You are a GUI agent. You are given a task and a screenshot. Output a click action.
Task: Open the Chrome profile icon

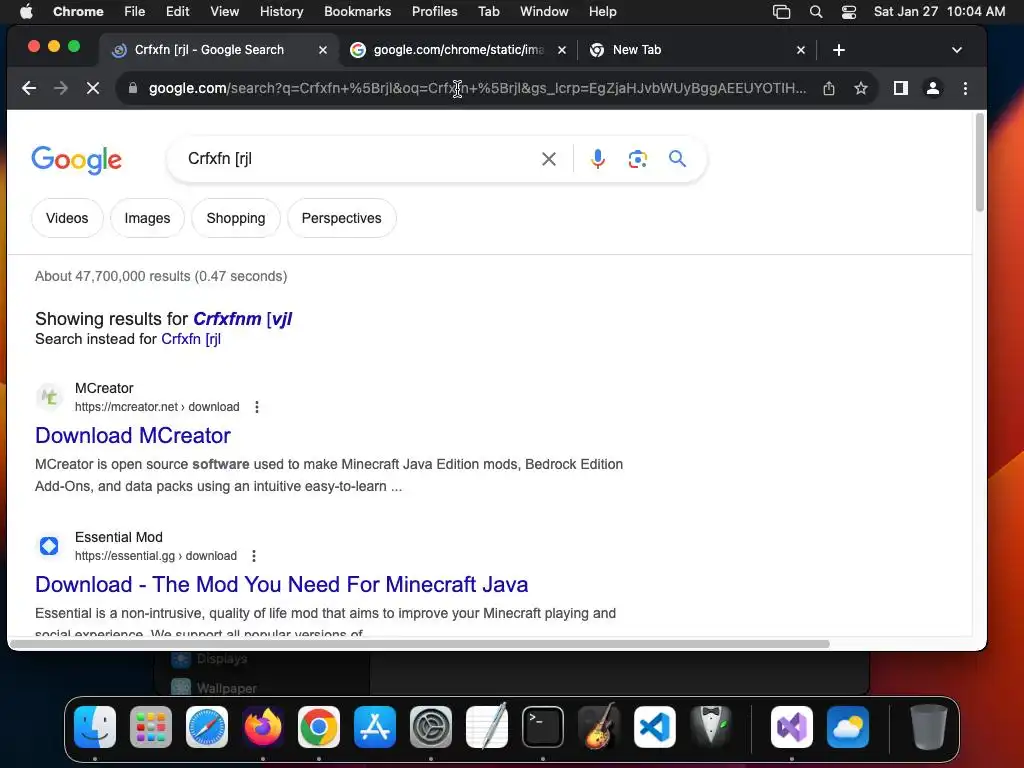tap(933, 88)
